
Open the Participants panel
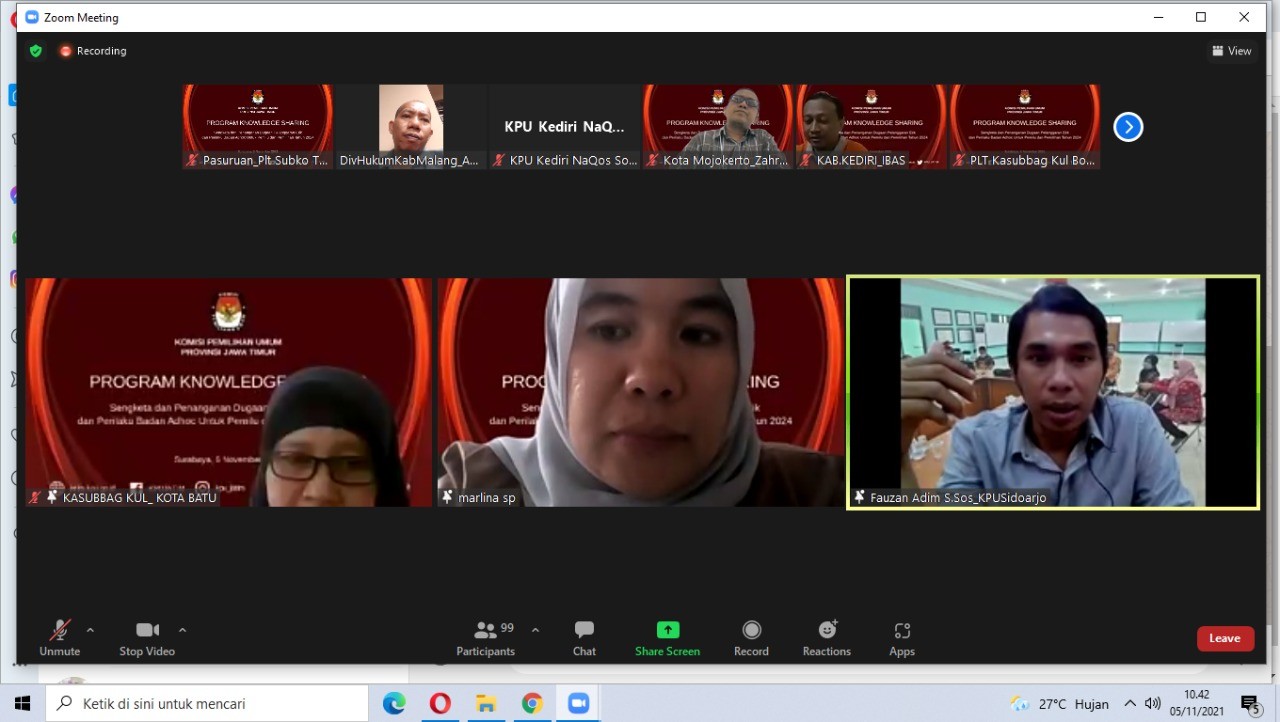[x=486, y=637]
